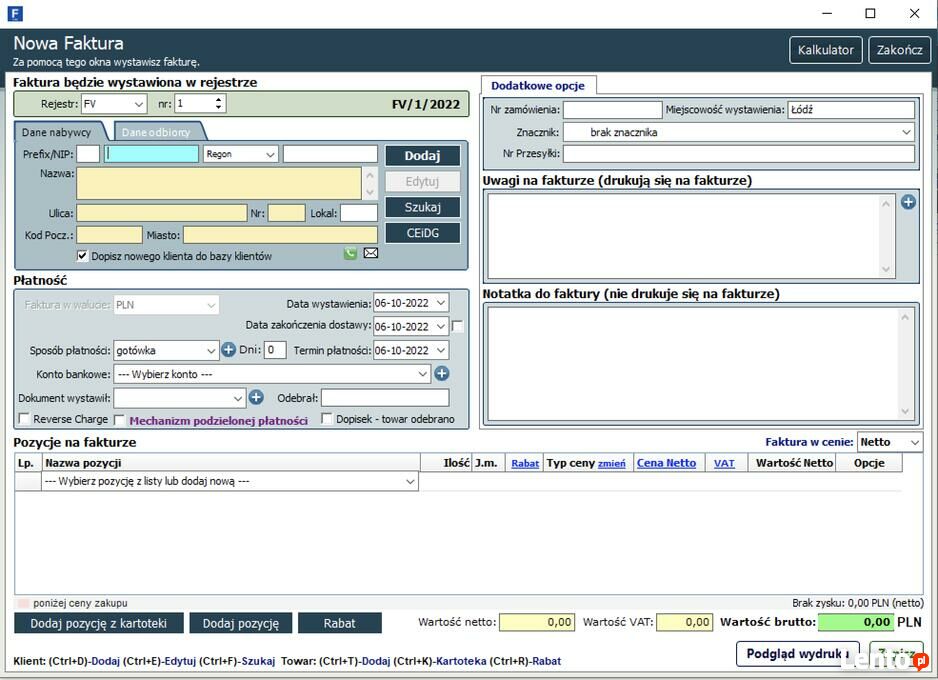
Task: Add an invoice remark with the plus icon
Action: [x=908, y=202]
